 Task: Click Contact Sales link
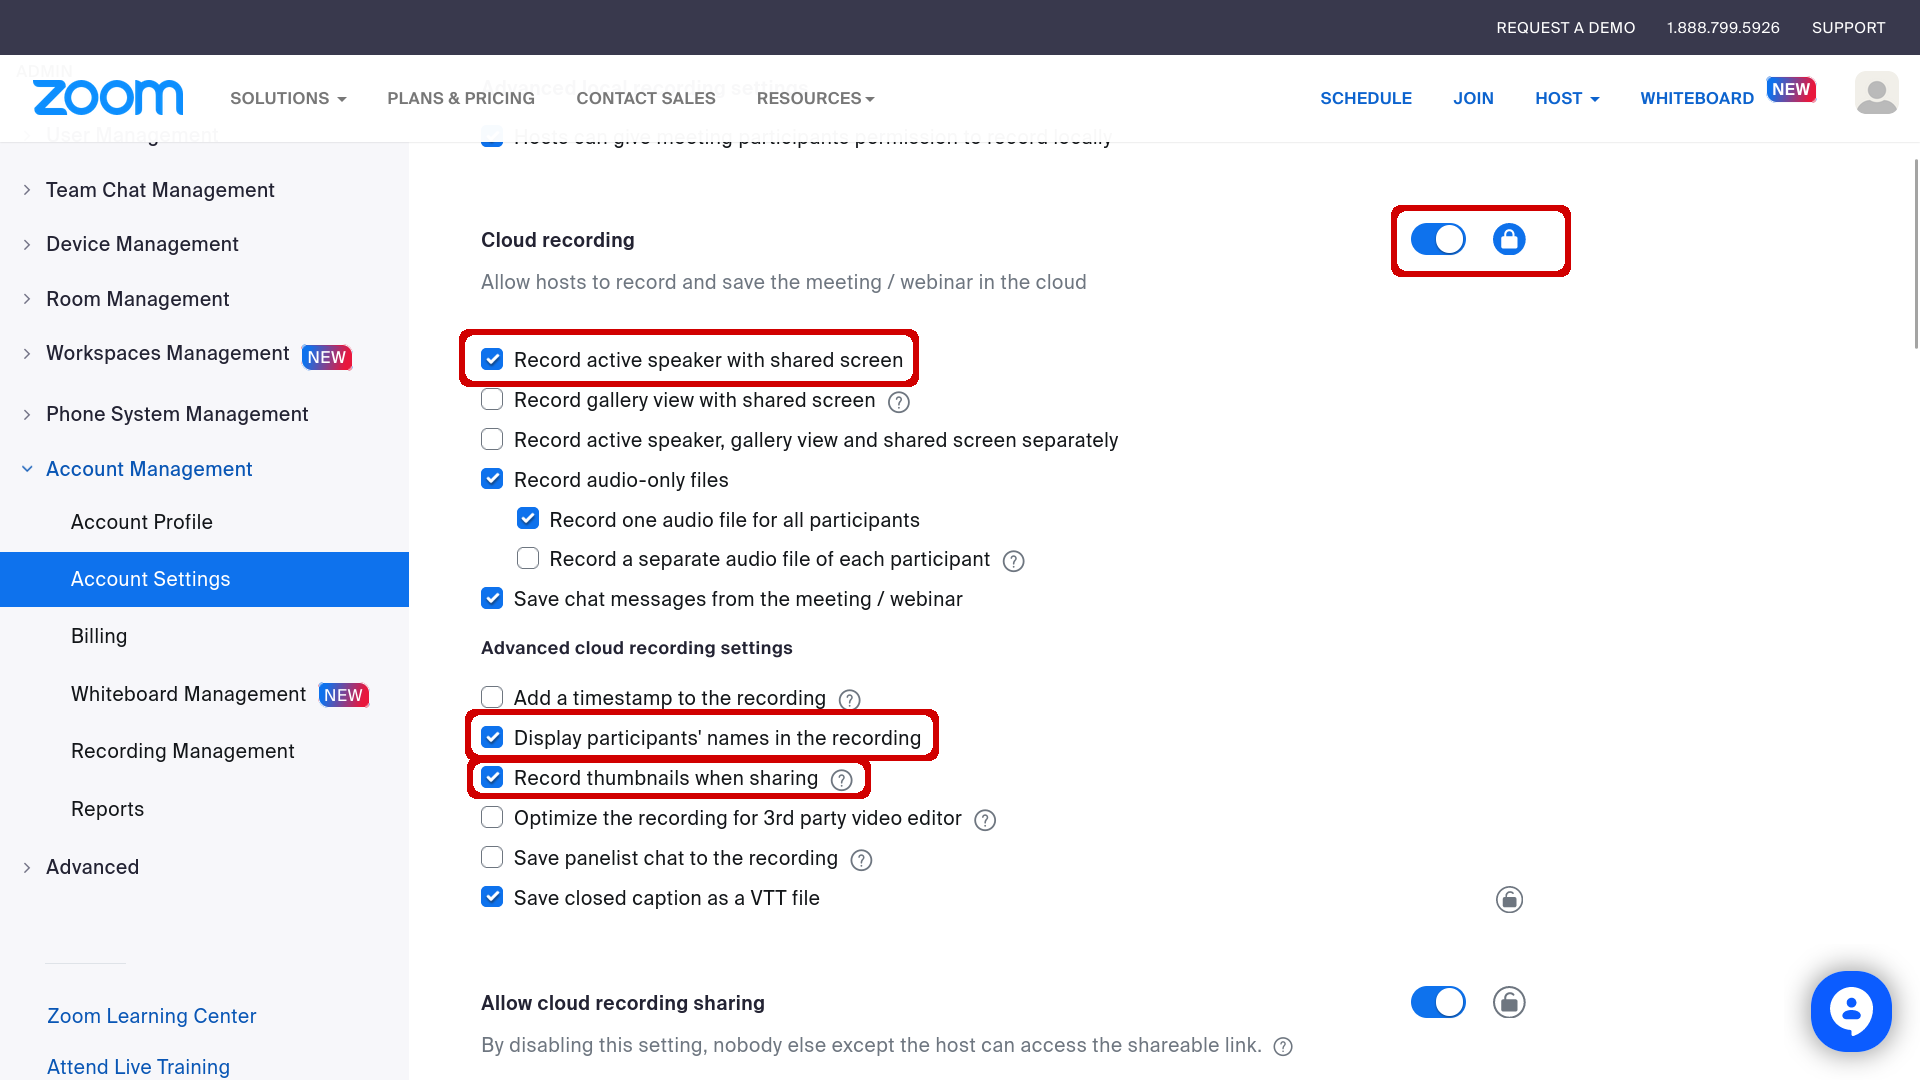[646, 98]
